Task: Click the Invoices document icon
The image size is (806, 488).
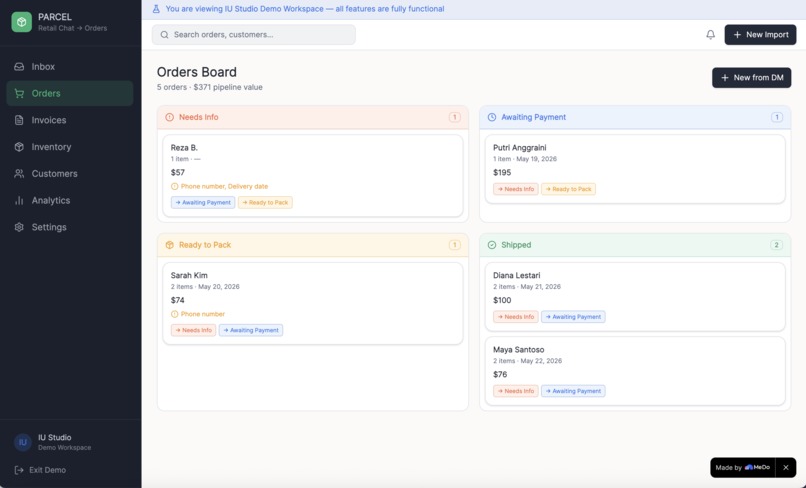Action: [19, 120]
